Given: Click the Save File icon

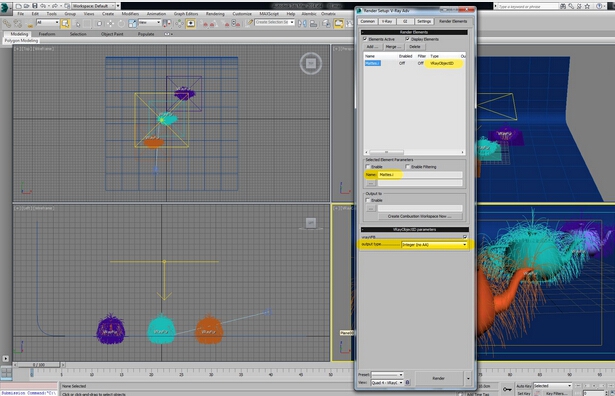Looking at the screenshot, I should [x=35, y=6].
